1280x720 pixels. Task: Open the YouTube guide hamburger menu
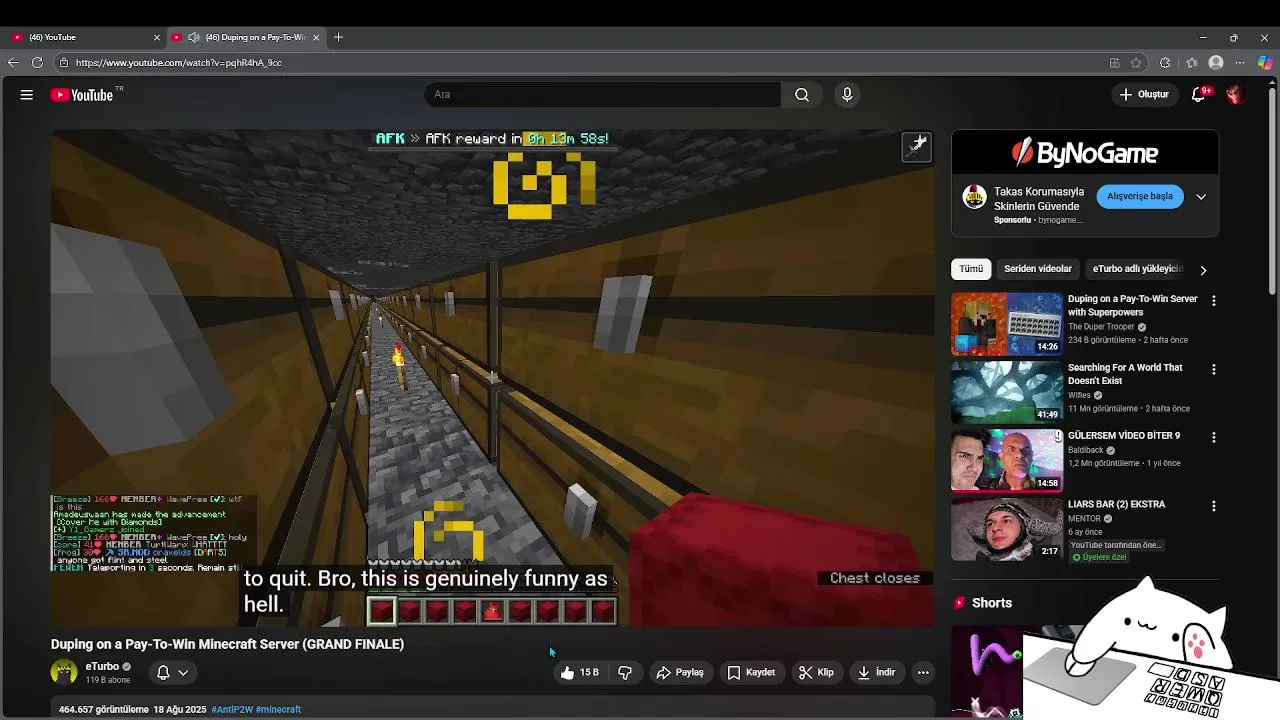click(x=27, y=95)
